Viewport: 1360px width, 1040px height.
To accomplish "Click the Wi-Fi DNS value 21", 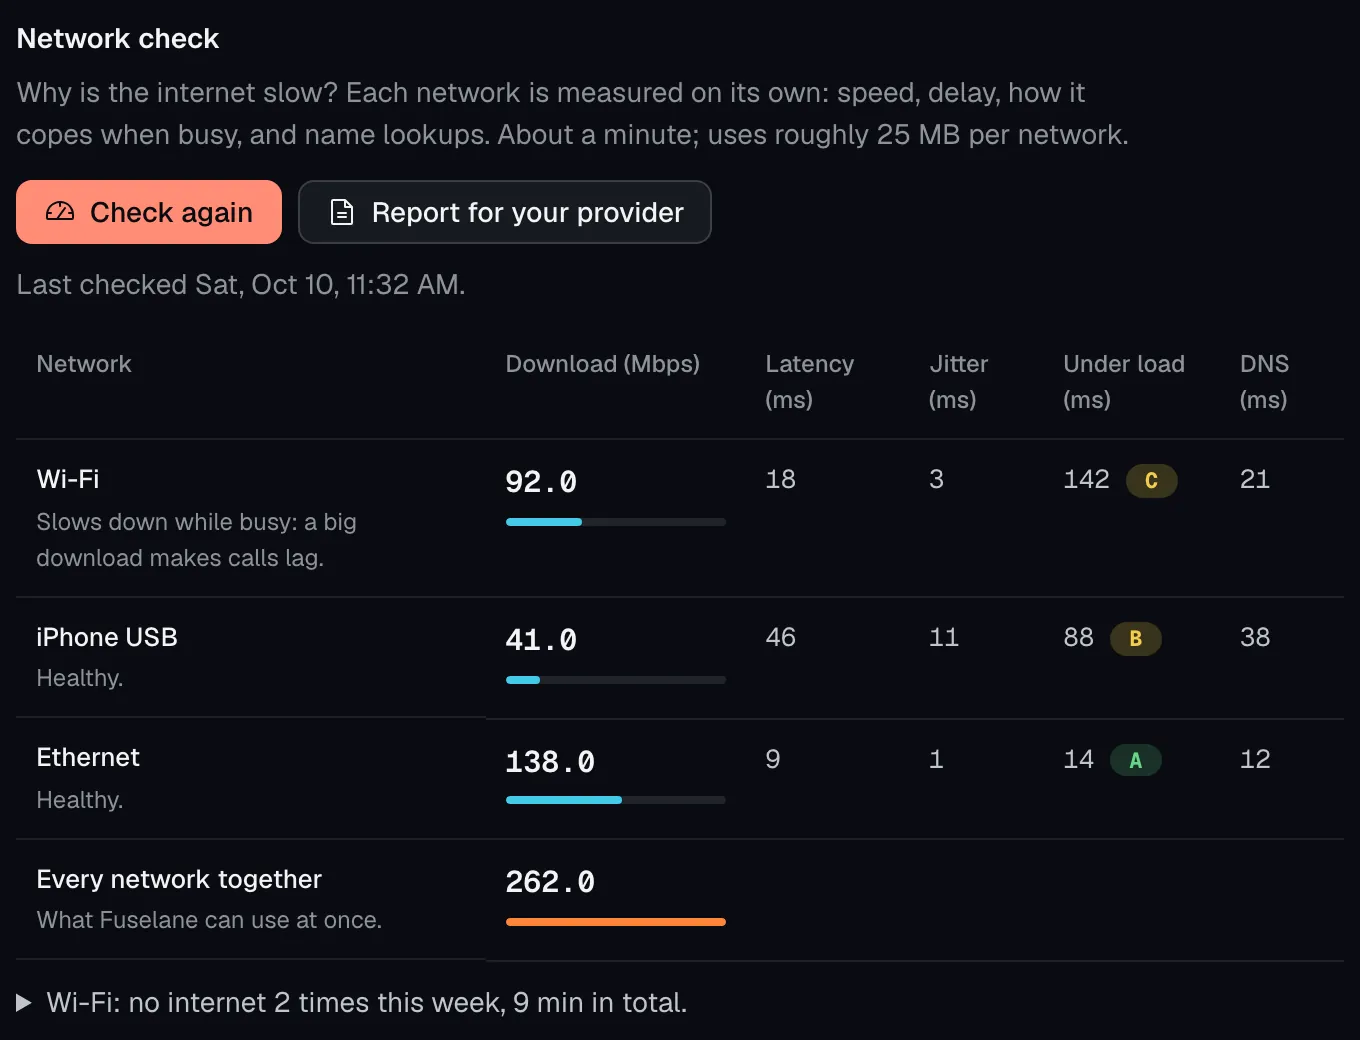I will point(1255,479).
